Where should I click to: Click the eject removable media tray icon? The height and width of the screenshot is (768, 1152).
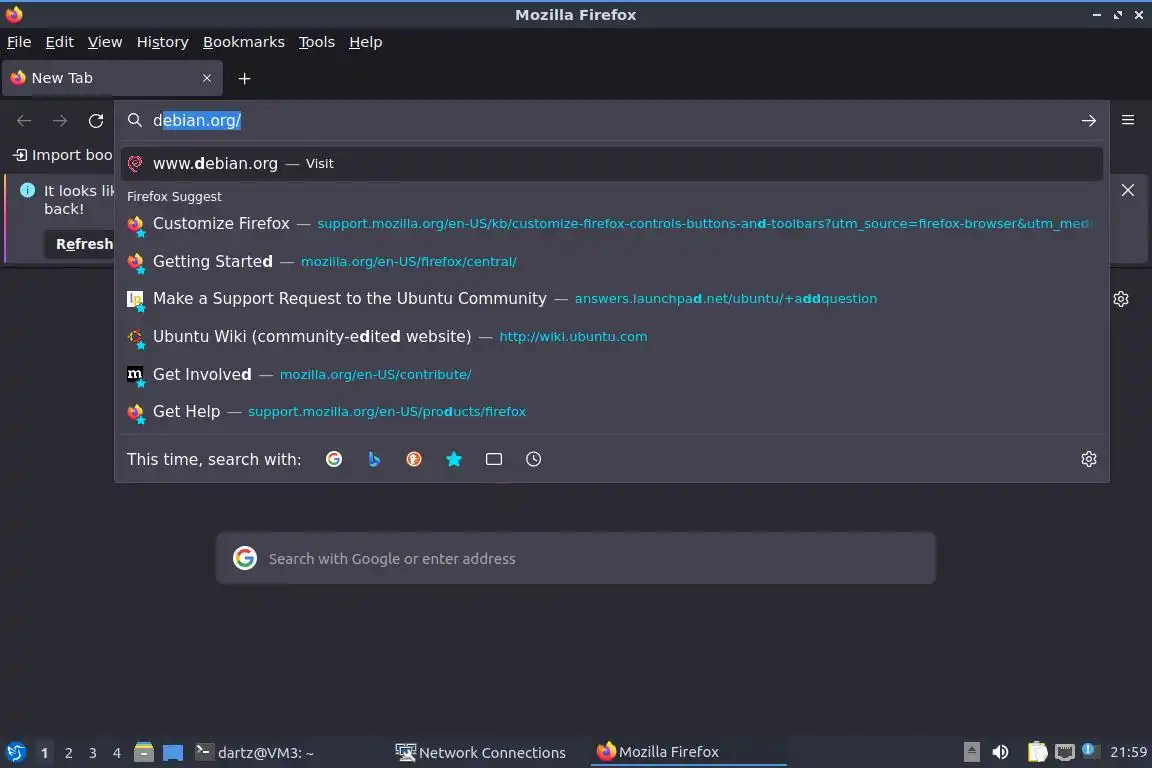point(971,752)
